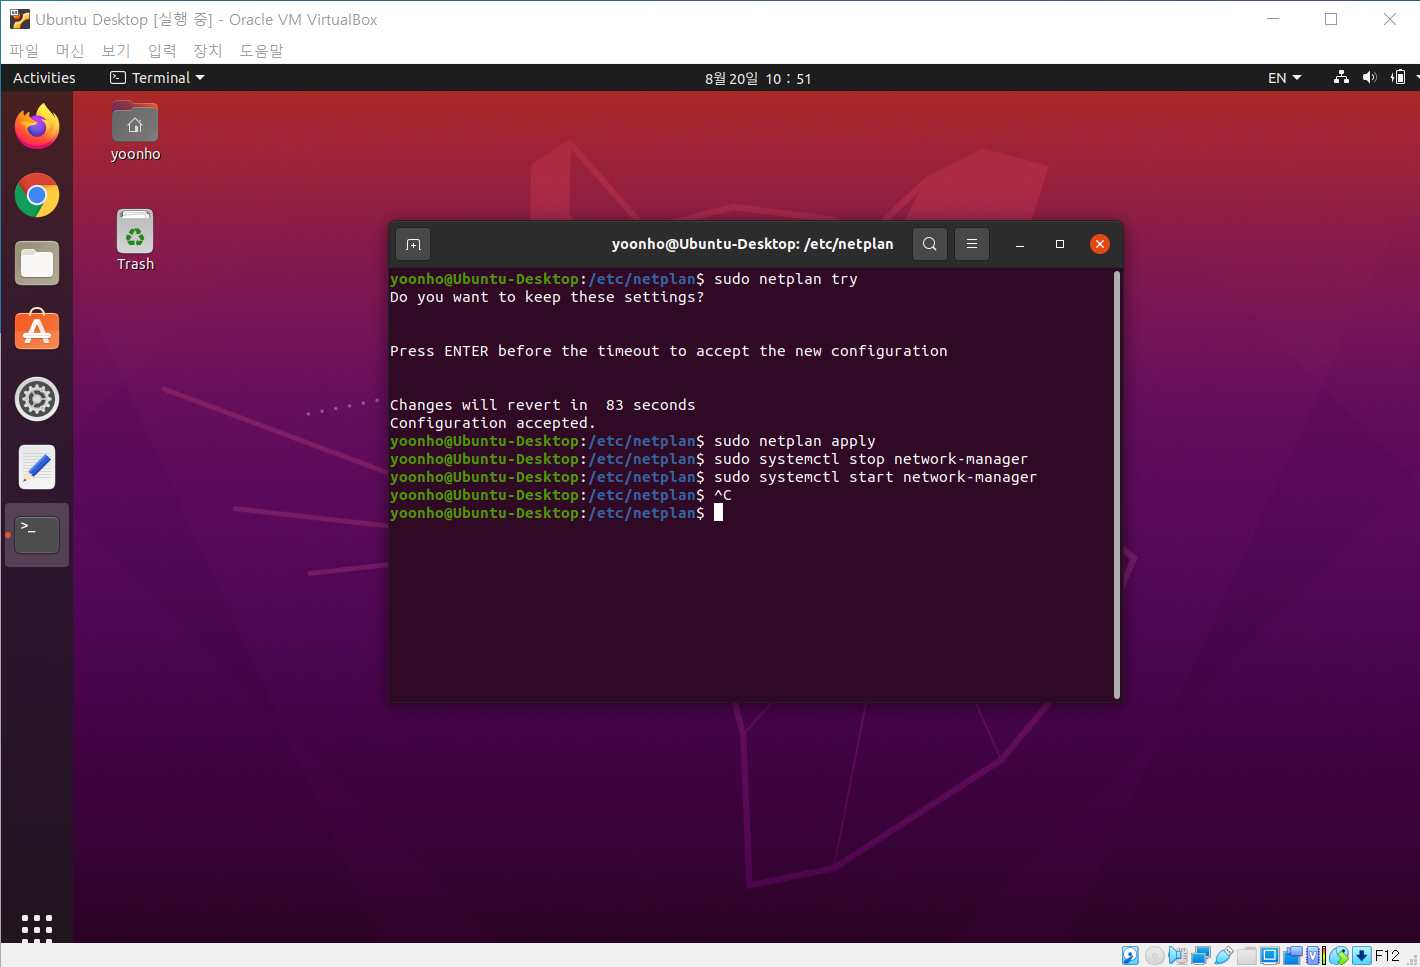The height and width of the screenshot is (967, 1420).
Task: Click 'sudo systemctl stop network-manager' text
Action: point(871,459)
